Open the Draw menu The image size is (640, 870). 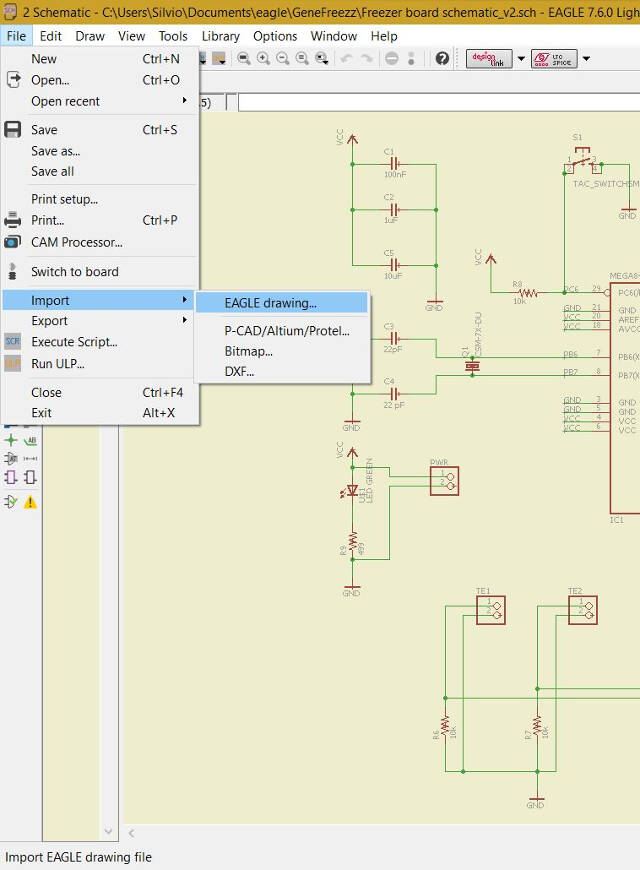90,36
